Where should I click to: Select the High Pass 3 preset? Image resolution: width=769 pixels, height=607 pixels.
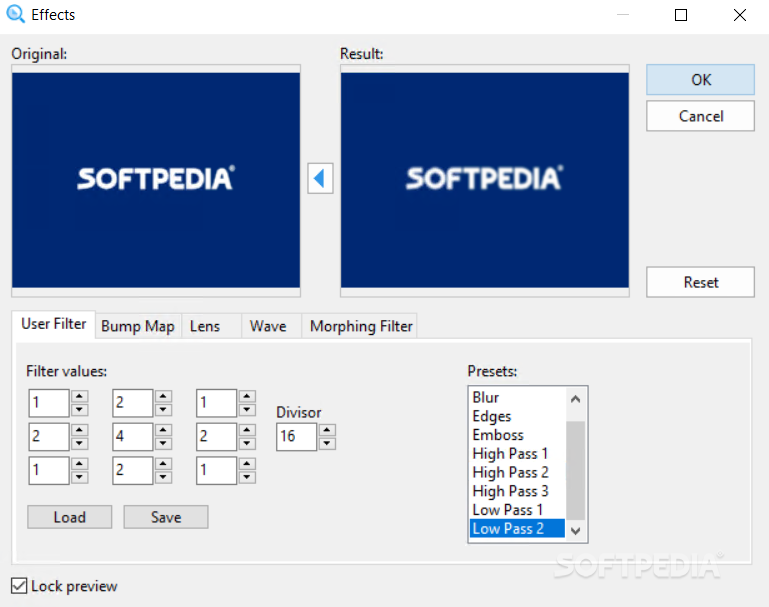517,491
